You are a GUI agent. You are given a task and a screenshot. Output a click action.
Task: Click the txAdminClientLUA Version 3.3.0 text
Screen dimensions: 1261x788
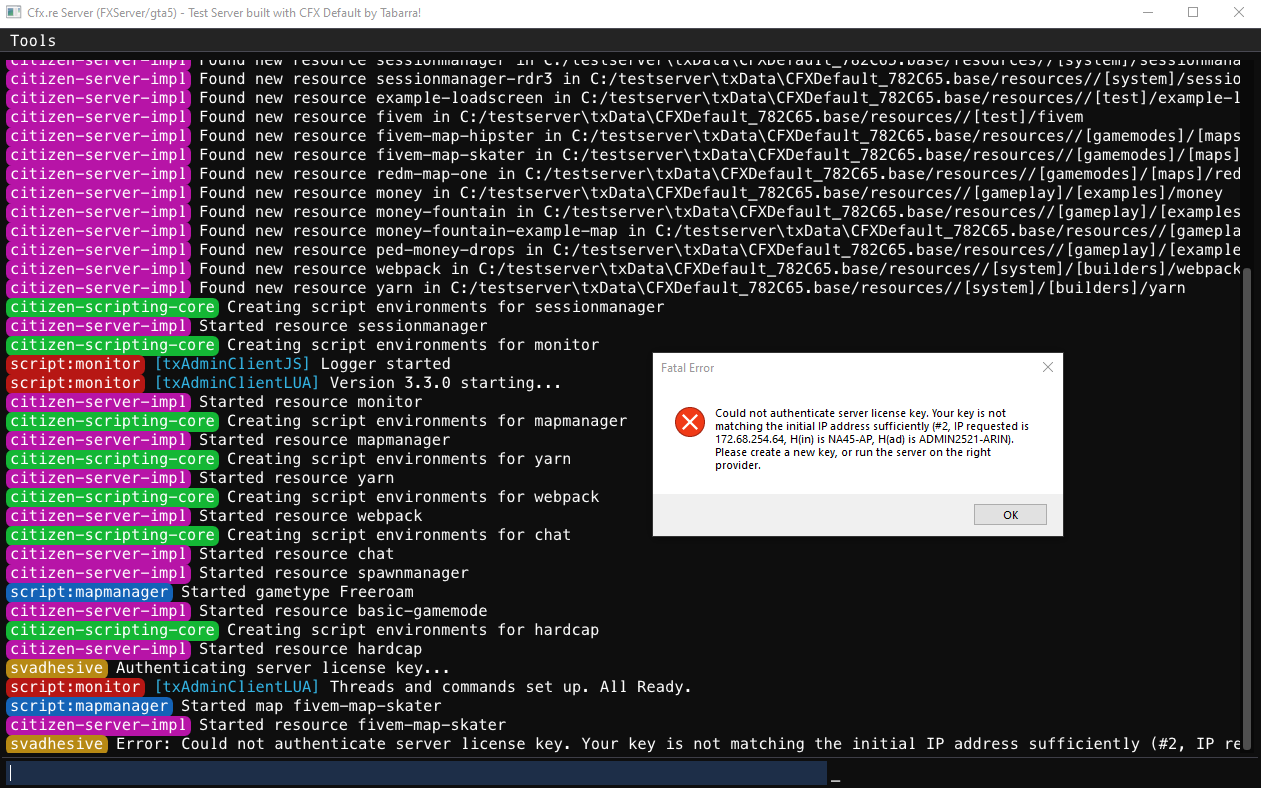point(357,383)
